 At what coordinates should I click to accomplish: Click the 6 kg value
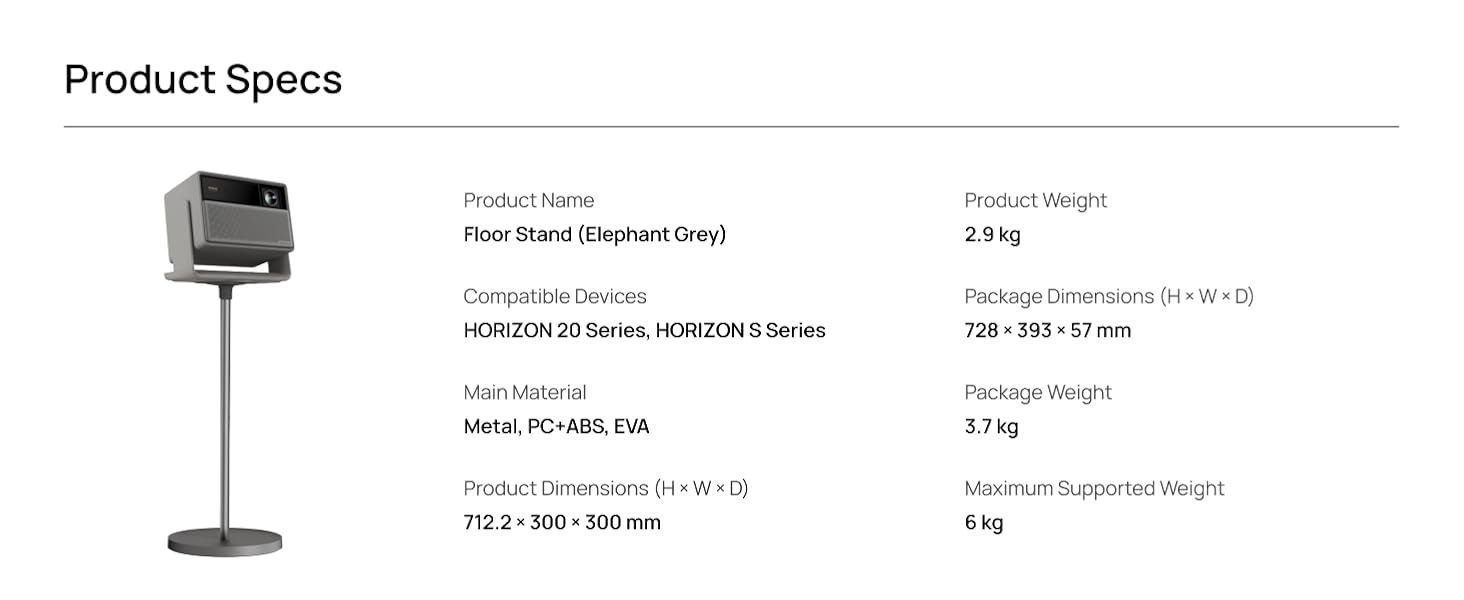[983, 522]
